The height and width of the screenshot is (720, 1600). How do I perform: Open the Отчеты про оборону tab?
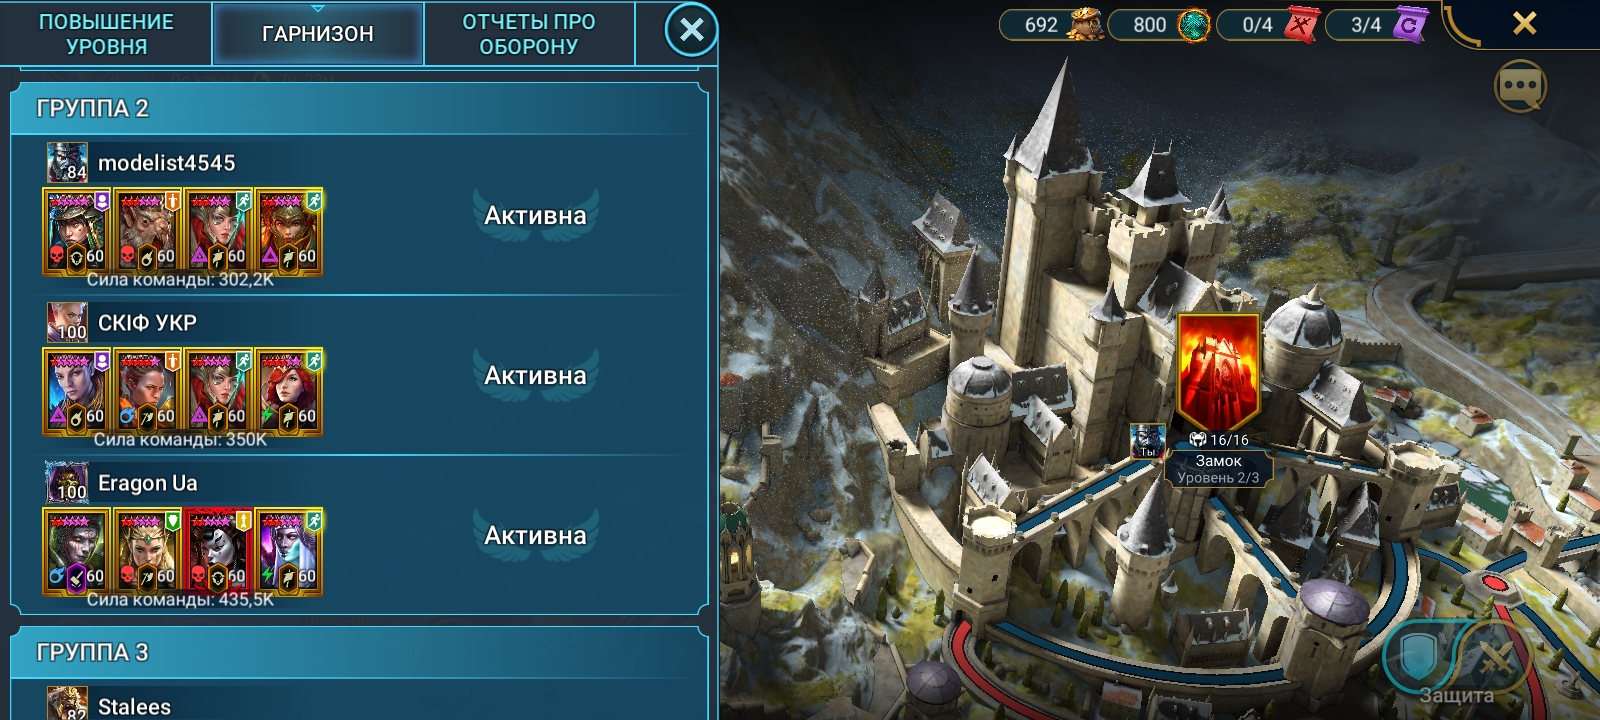(x=529, y=33)
